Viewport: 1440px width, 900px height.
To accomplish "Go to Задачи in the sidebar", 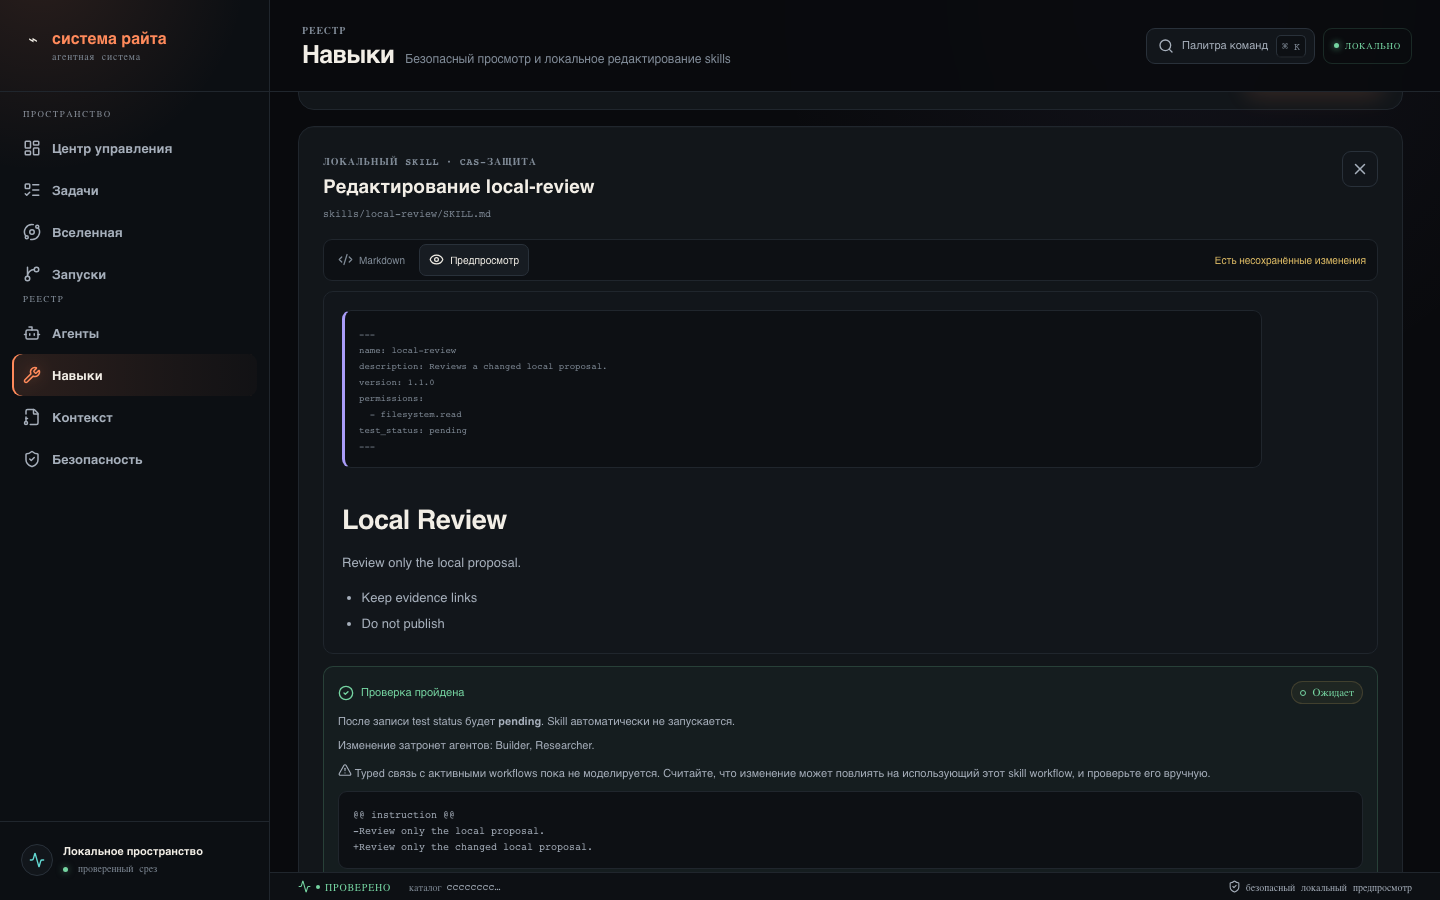I will (x=134, y=190).
